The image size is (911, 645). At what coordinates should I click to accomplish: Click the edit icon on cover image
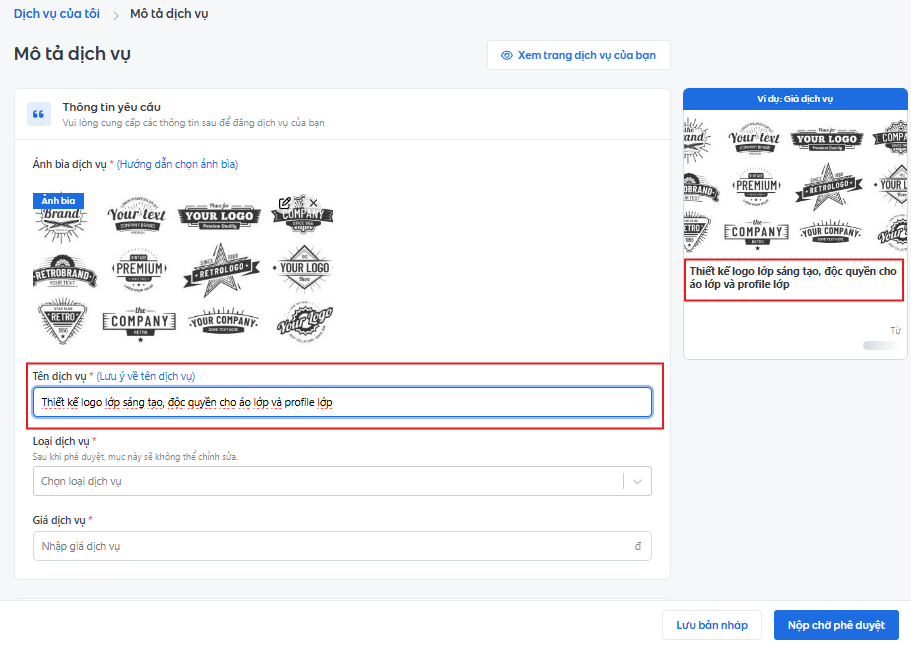click(x=285, y=203)
